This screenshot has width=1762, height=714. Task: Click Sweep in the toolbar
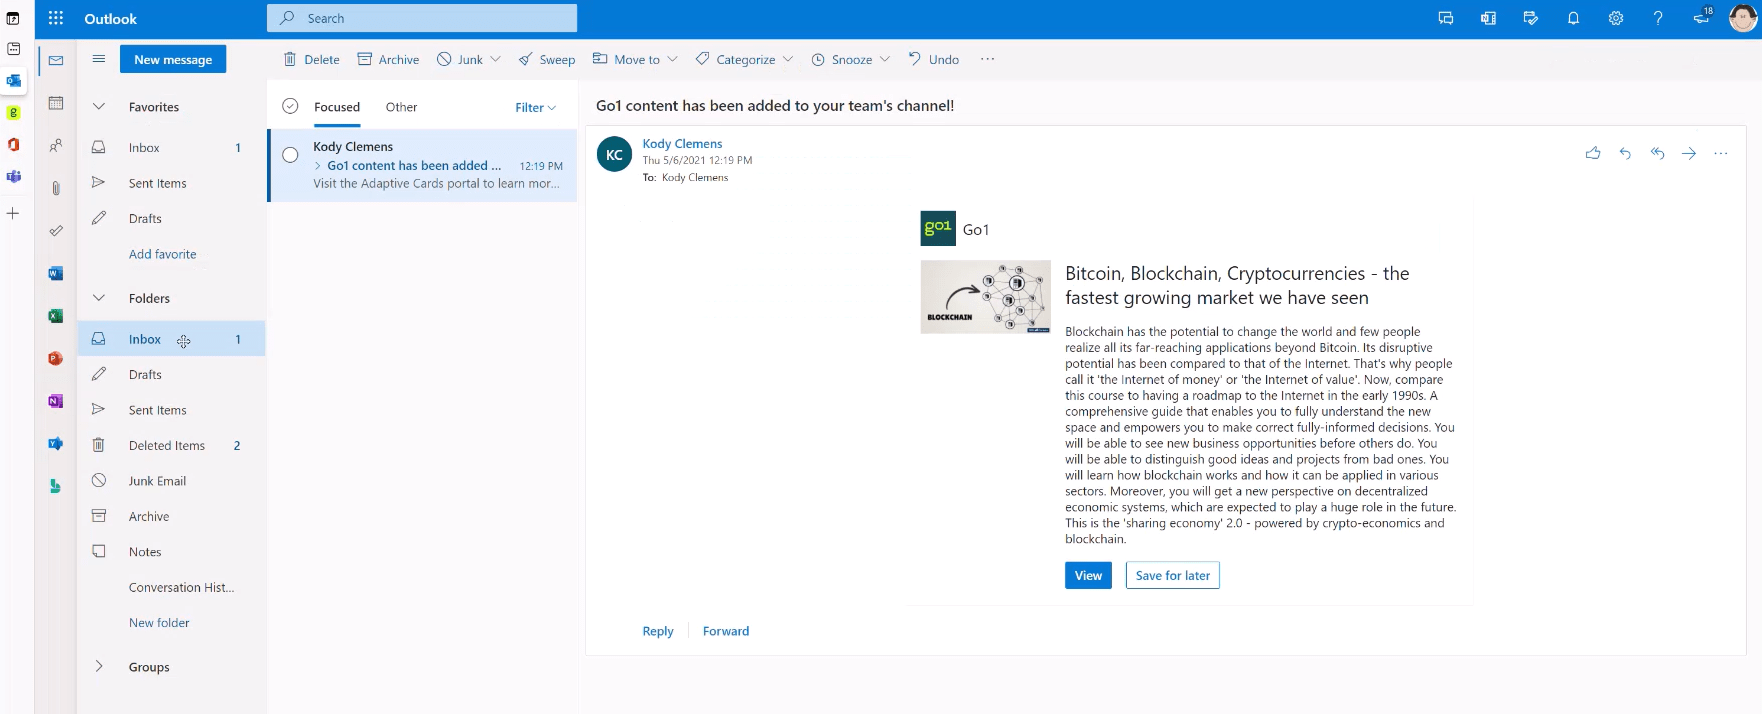[547, 59]
